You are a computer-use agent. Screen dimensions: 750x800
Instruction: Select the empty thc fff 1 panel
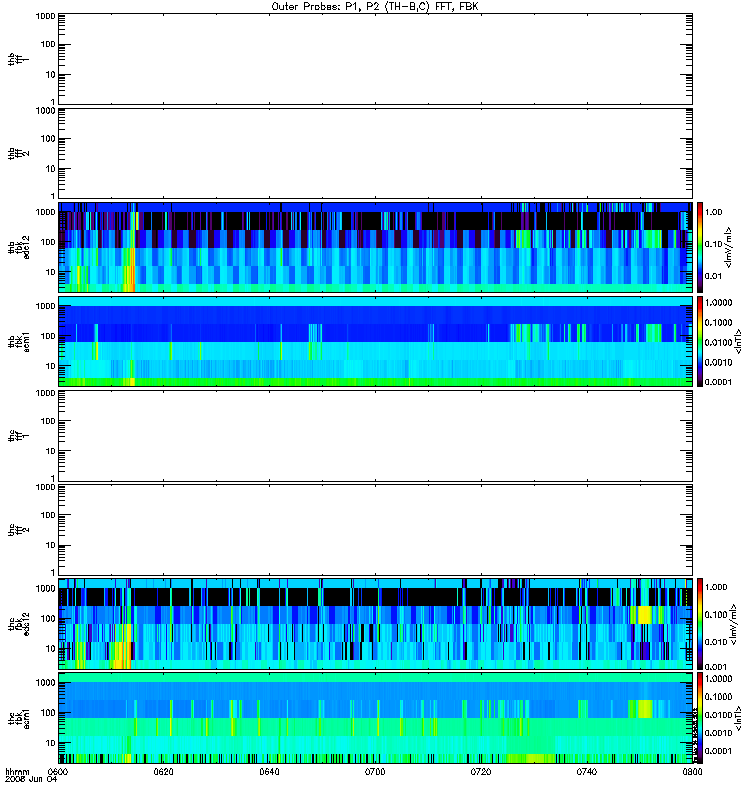(375, 436)
